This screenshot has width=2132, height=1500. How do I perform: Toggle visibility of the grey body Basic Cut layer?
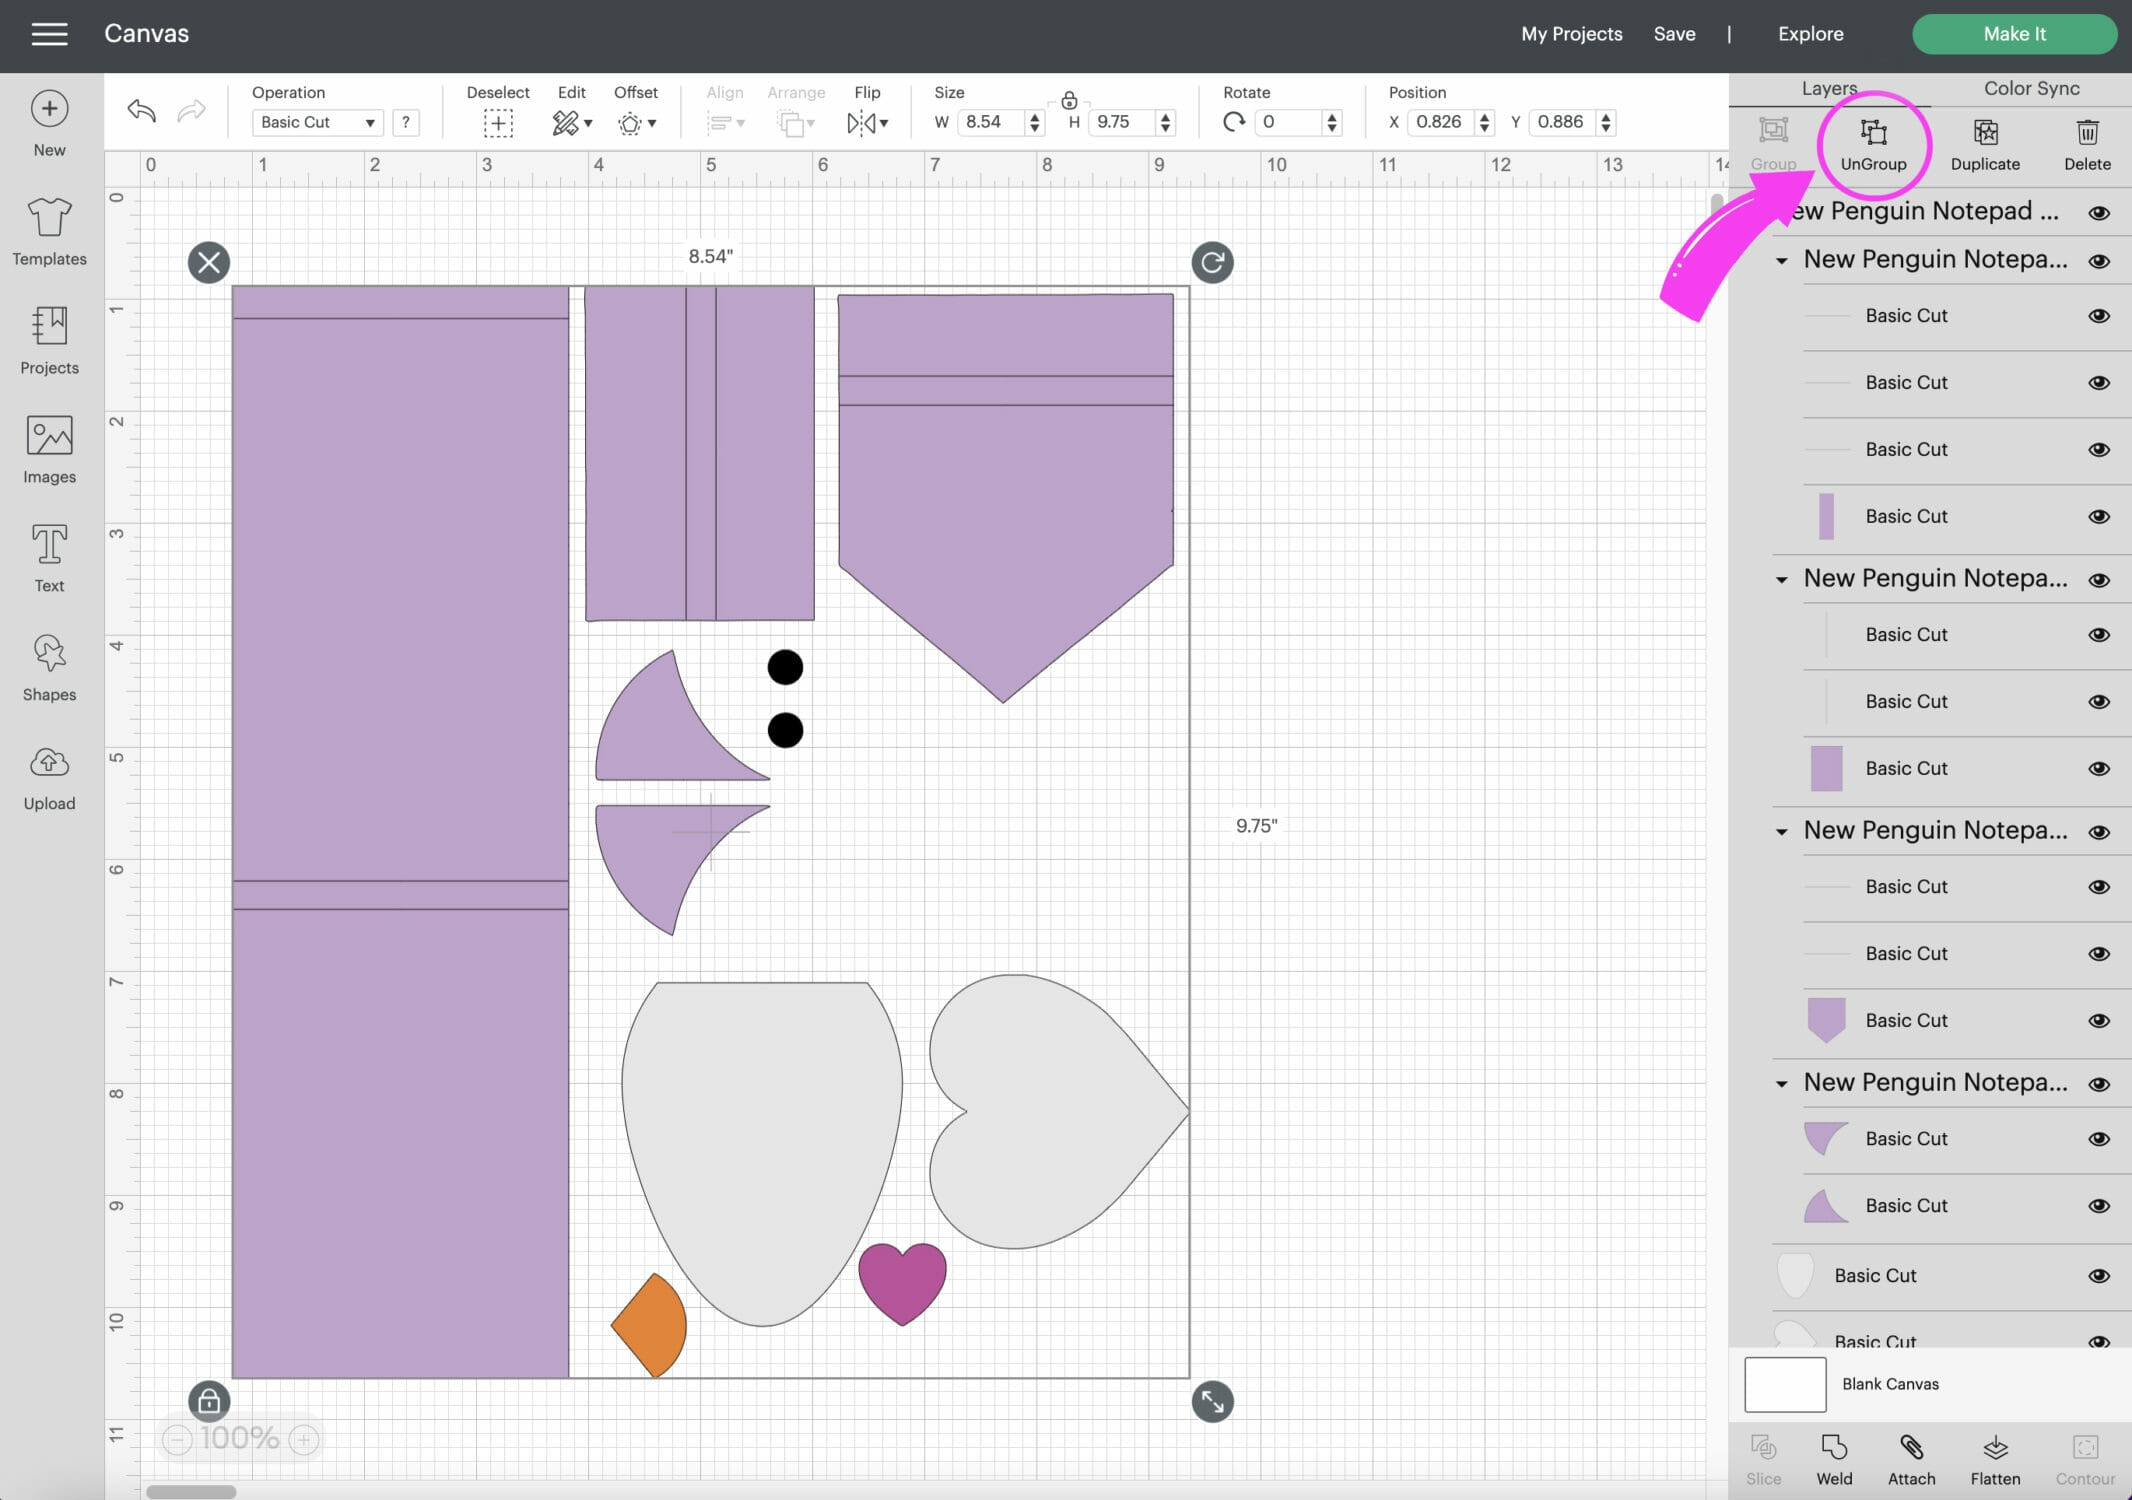2099,1276
